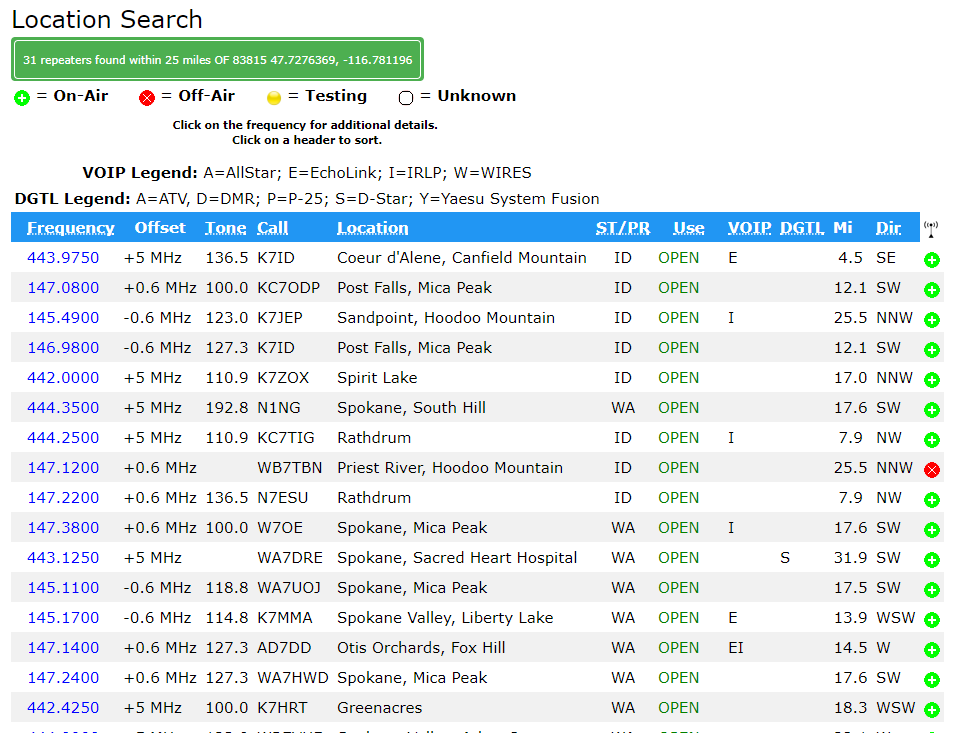Open details for frequency 443.9750
Screen dimensions: 955x733
click(63, 258)
